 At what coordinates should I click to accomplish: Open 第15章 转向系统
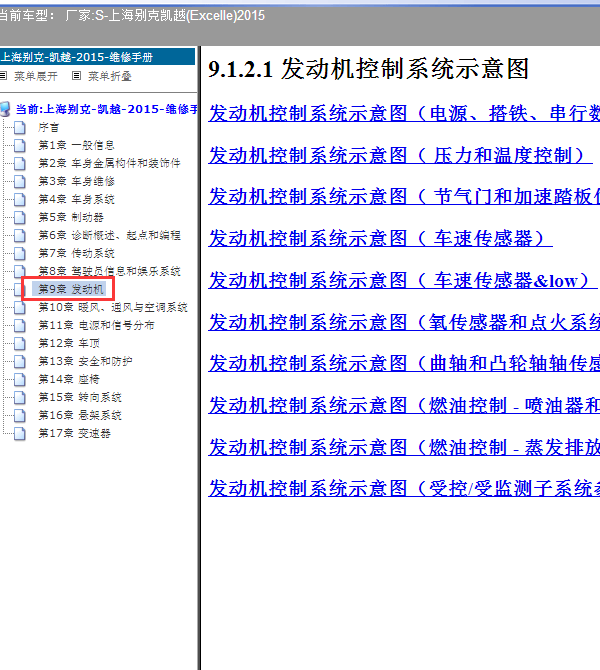[80, 397]
